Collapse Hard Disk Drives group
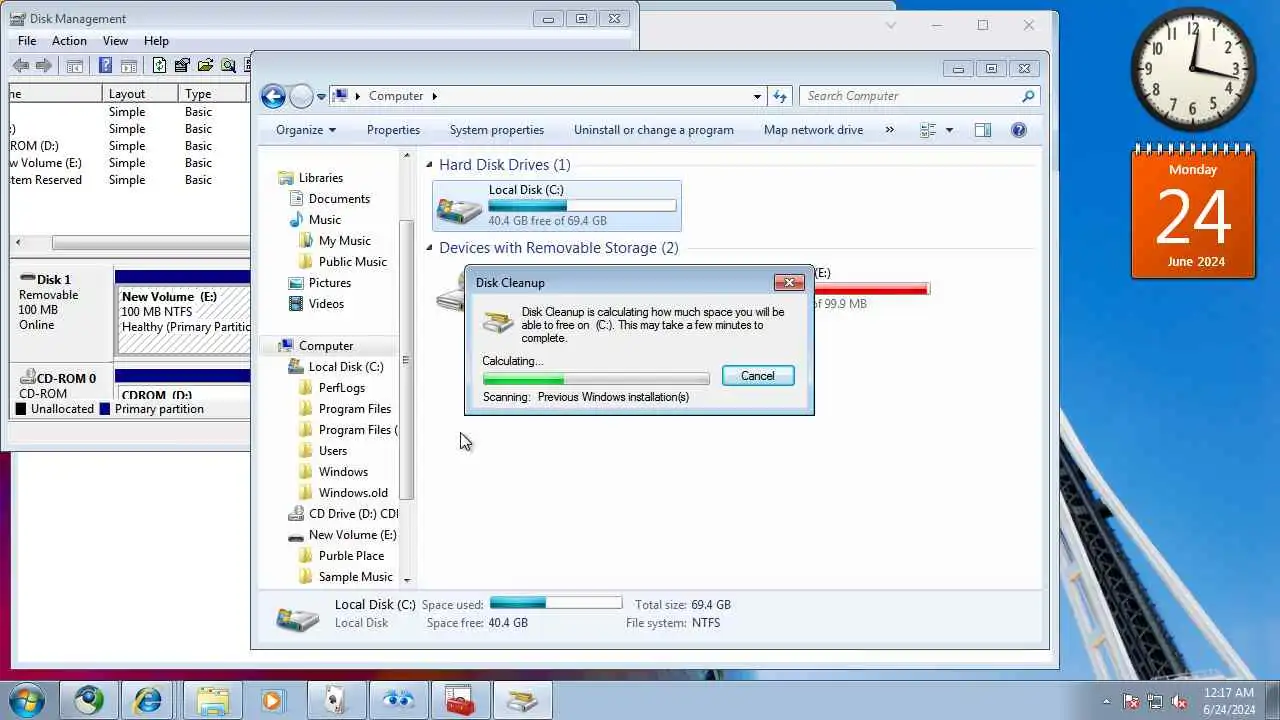 coord(429,165)
